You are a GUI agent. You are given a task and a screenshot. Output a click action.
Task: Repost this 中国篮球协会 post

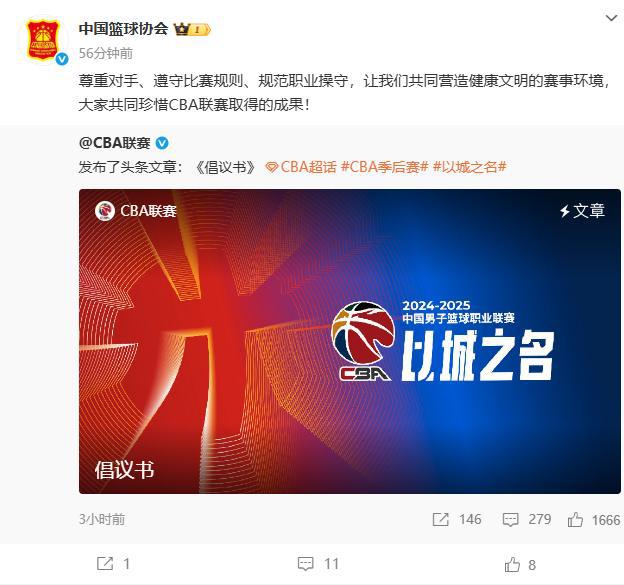pyautogui.click(x=113, y=564)
